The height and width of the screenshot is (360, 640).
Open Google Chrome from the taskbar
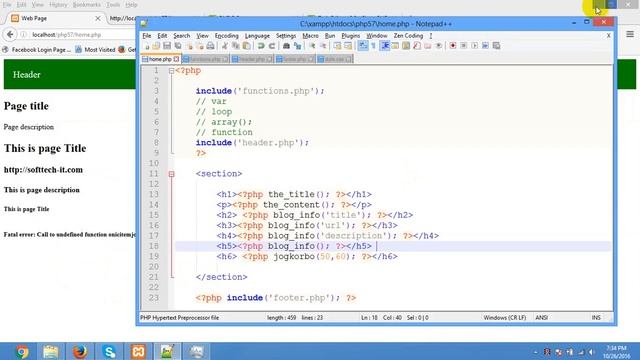click(x=22, y=351)
